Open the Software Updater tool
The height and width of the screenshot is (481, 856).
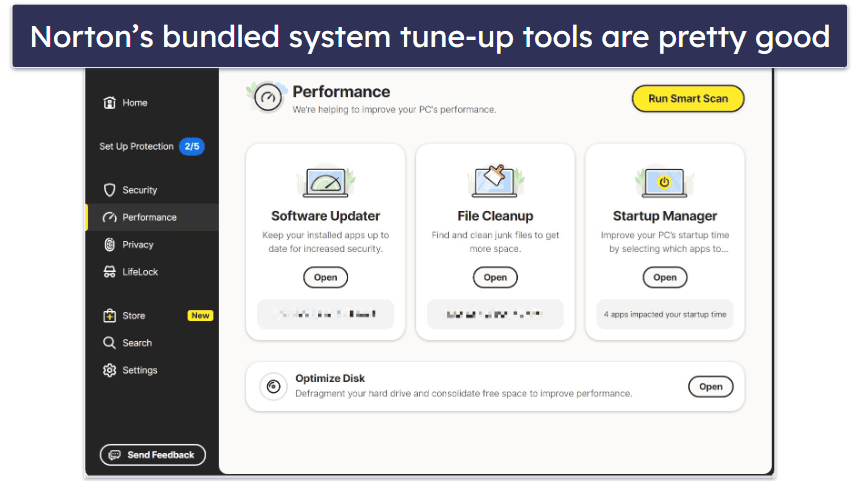pyautogui.click(x=325, y=278)
